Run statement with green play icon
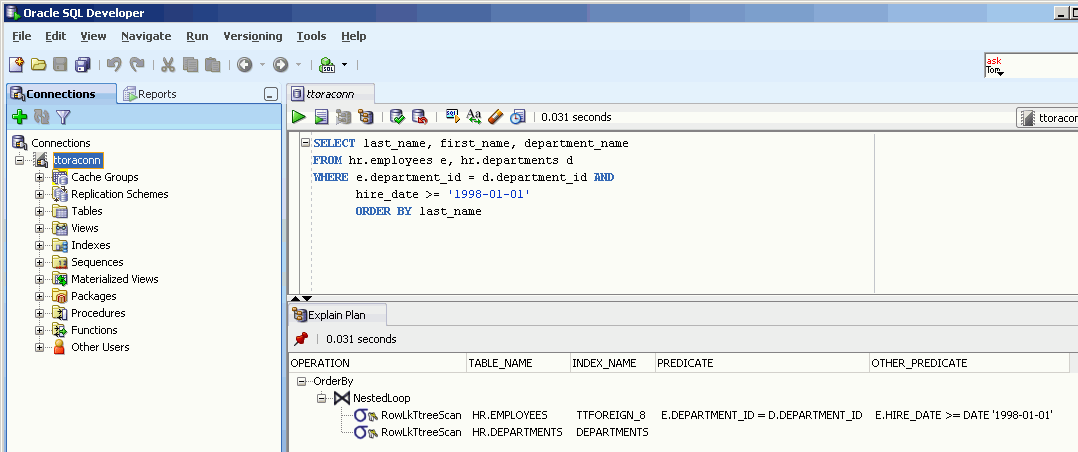Viewport: 1078px width, 452px height. pyautogui.click(x=298, y=117)
